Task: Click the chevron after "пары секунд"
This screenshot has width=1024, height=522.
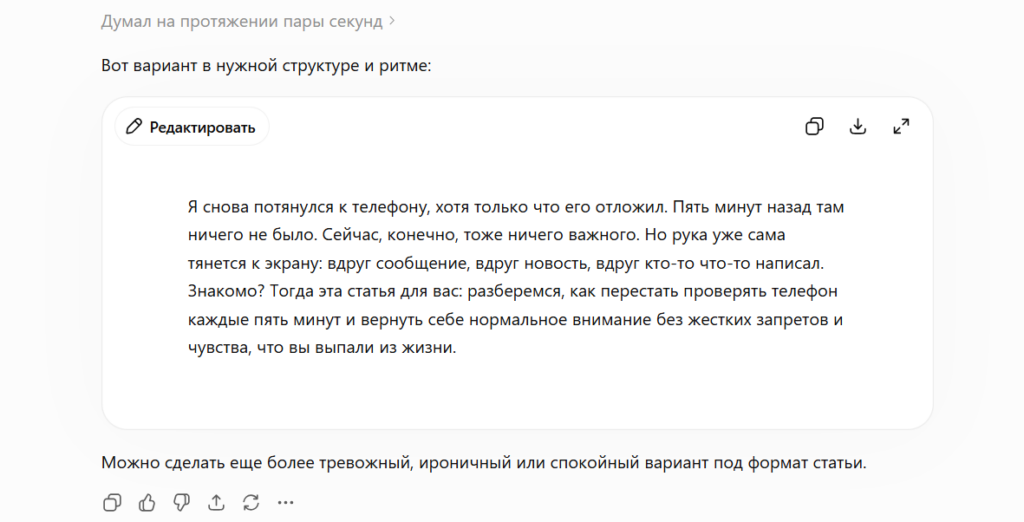Action: [x=392, y=21]
